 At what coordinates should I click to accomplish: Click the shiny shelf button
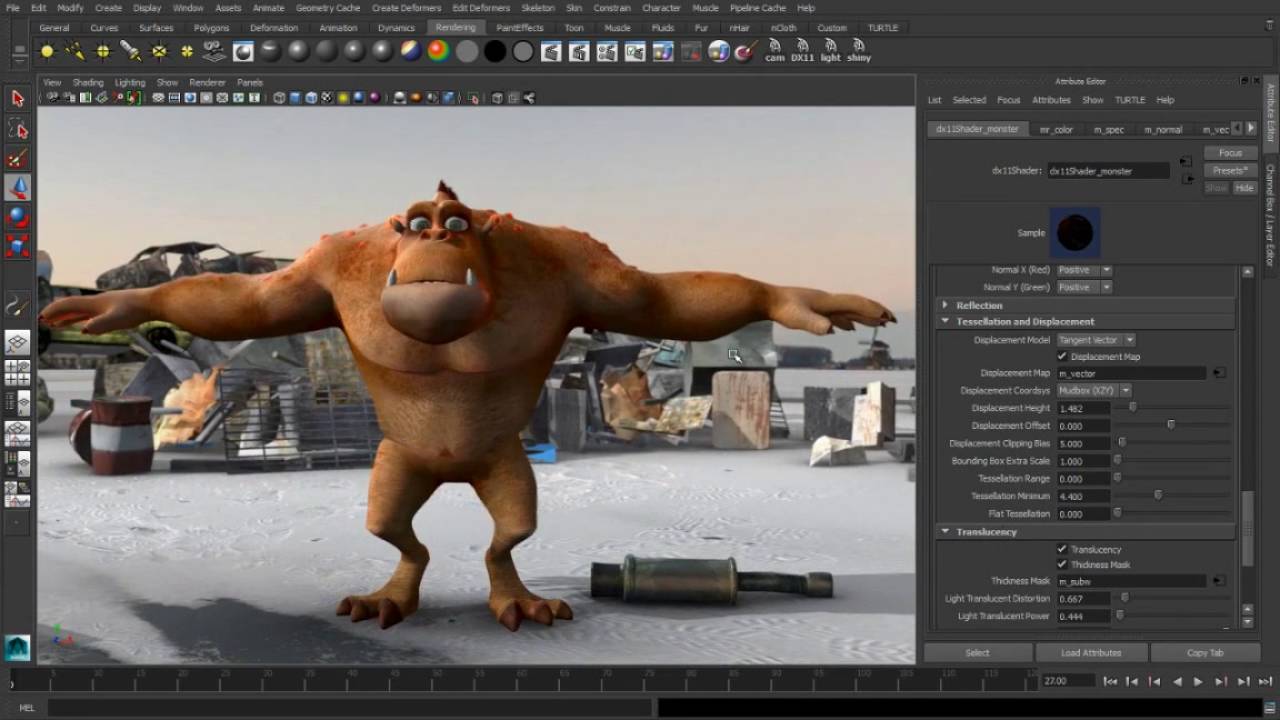click(x=859, y=51)
